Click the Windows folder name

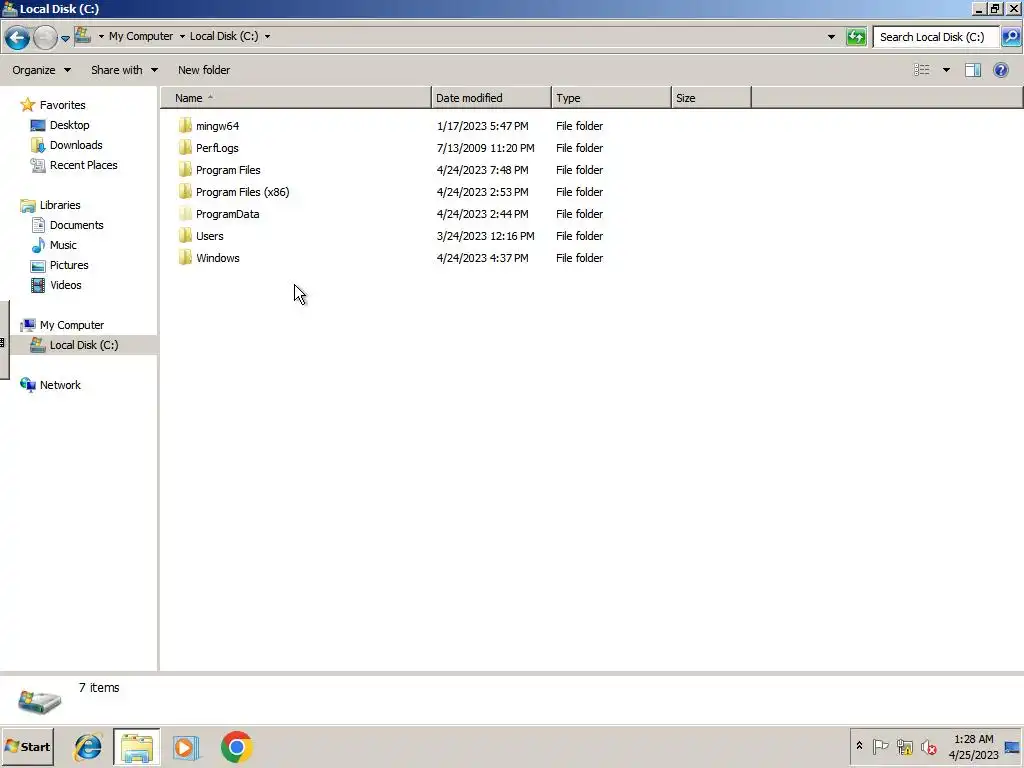[218, 258]
